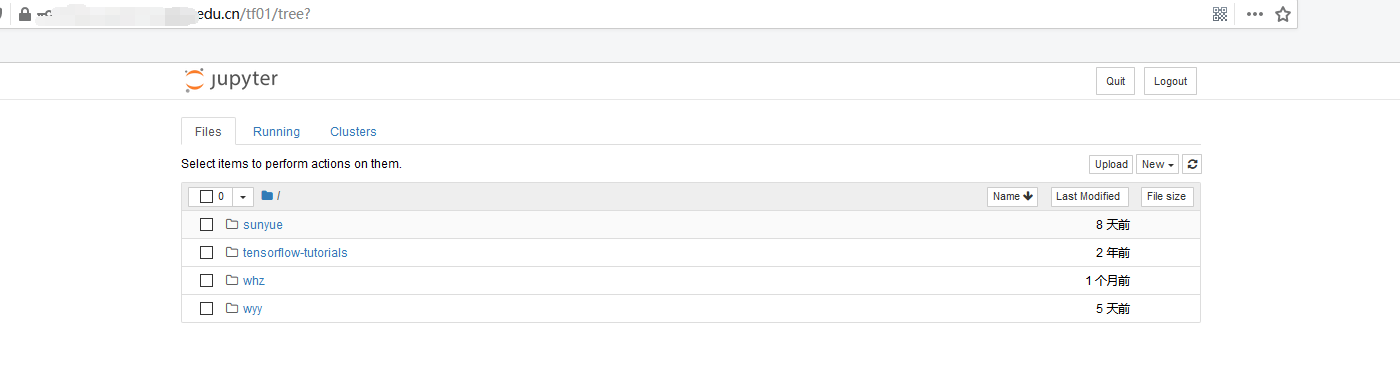Click the folder icon beside sunyue
Image resolution: width=1400 pixels, height=389 pixels.
(x=232, y=224)
